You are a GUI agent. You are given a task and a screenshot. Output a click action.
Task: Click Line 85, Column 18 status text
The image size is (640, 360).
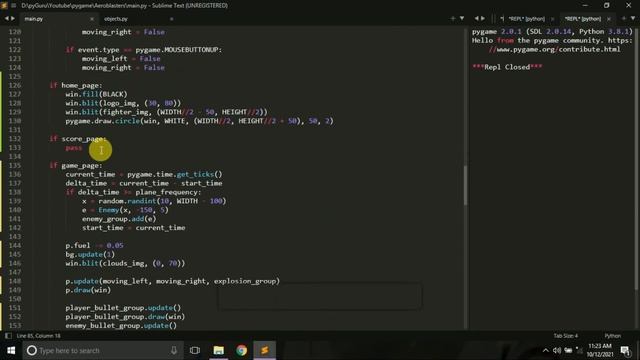click(38, 336)
